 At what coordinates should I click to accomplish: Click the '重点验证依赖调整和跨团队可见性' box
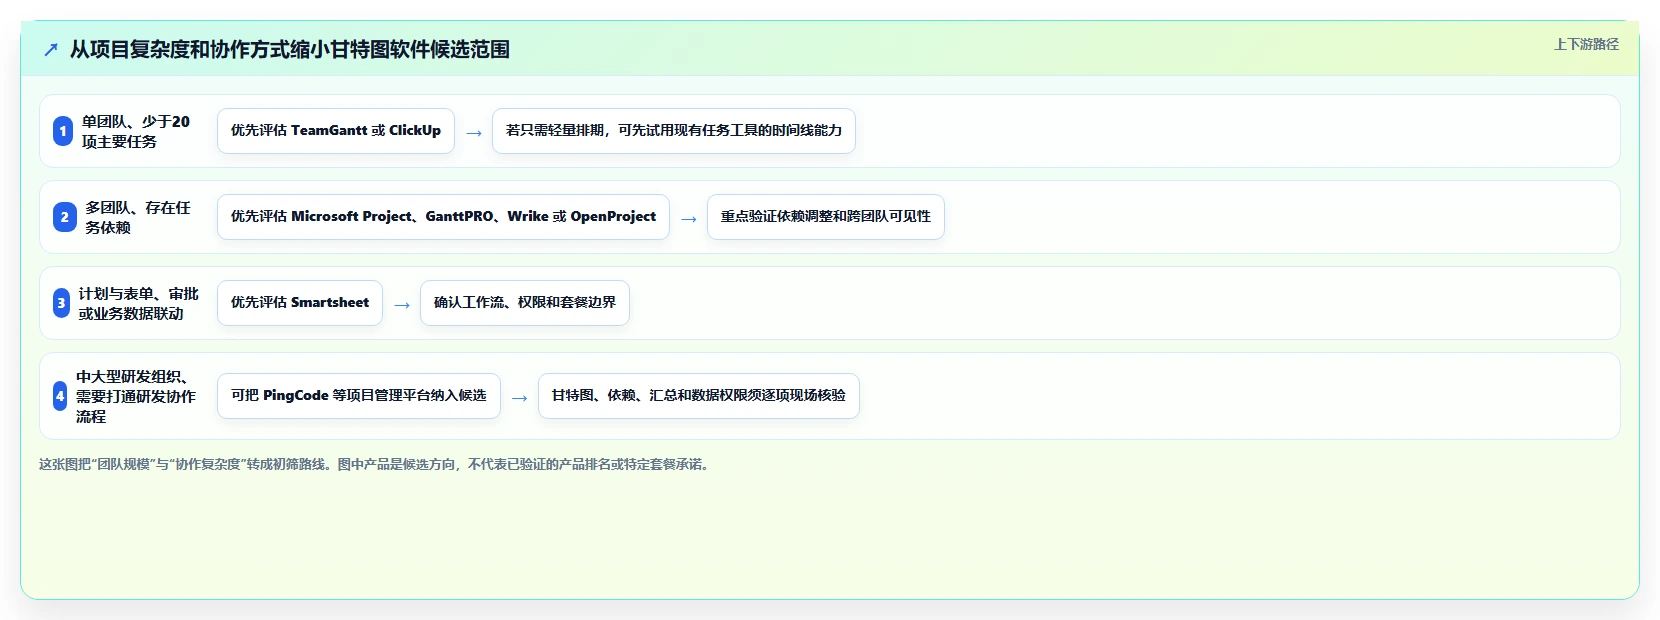click(x=826, y=217)
